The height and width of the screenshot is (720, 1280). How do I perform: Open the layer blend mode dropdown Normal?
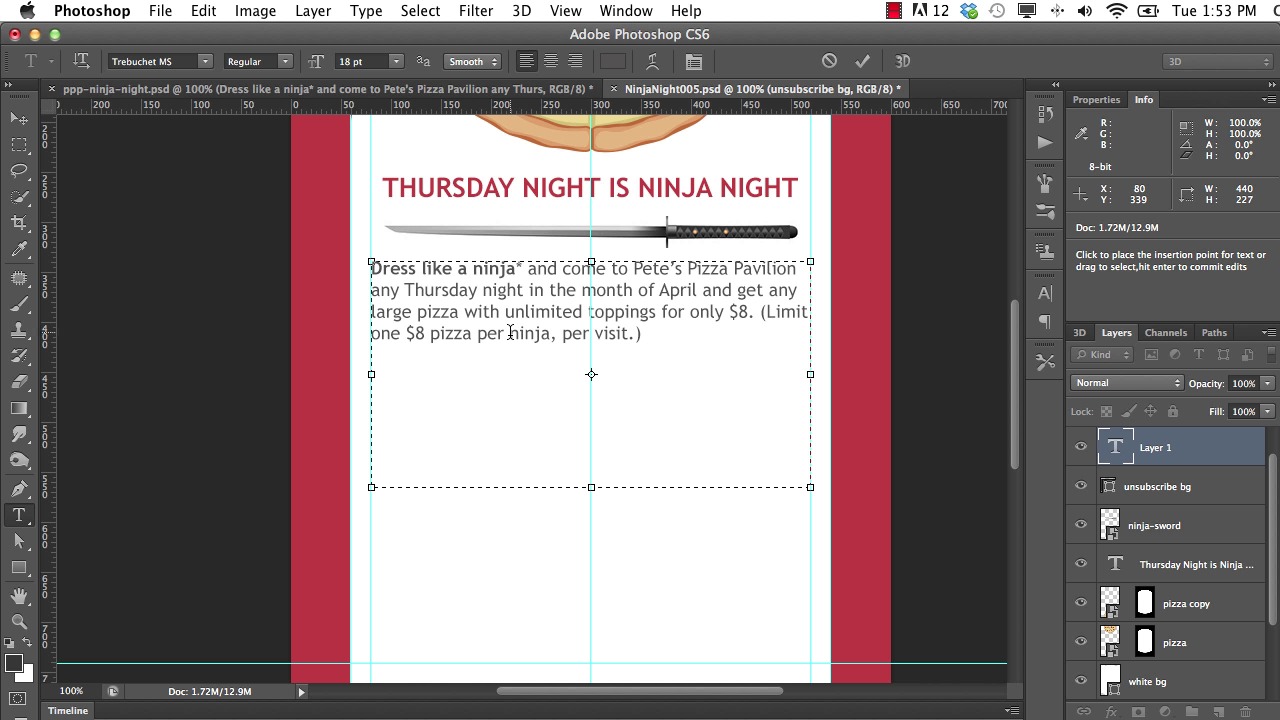(x=1127, y=383)
